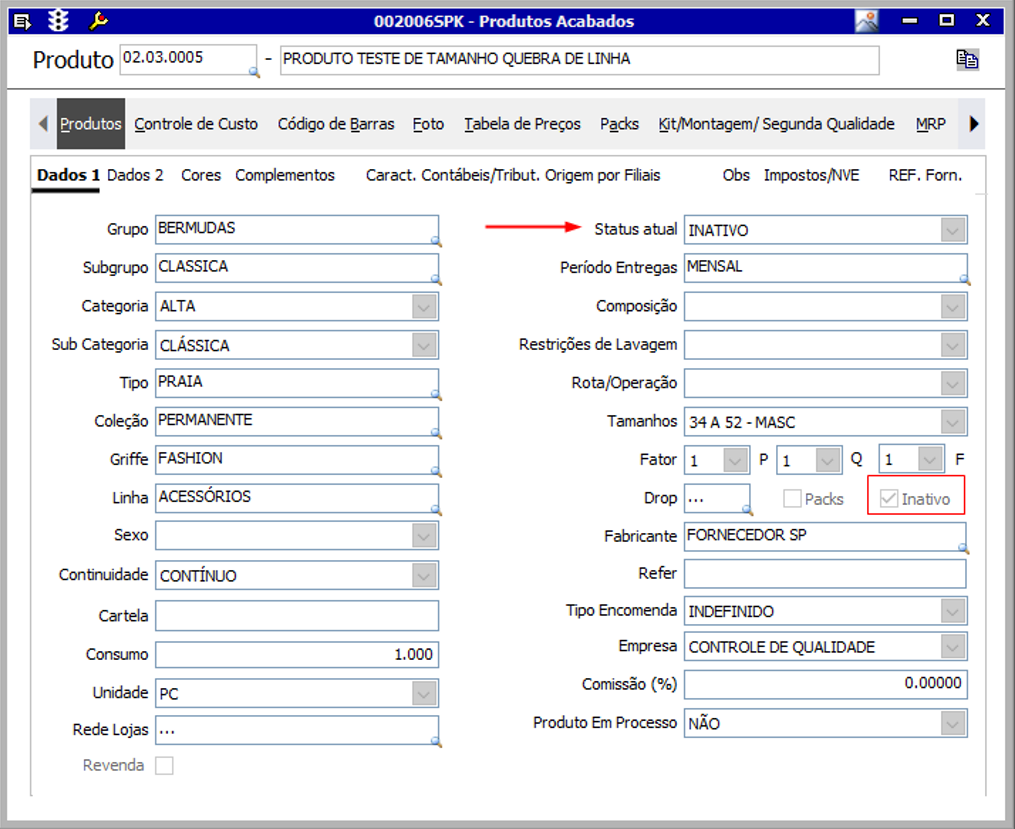Click the Refer input field

pyautogui.click(x=825, y=574)
